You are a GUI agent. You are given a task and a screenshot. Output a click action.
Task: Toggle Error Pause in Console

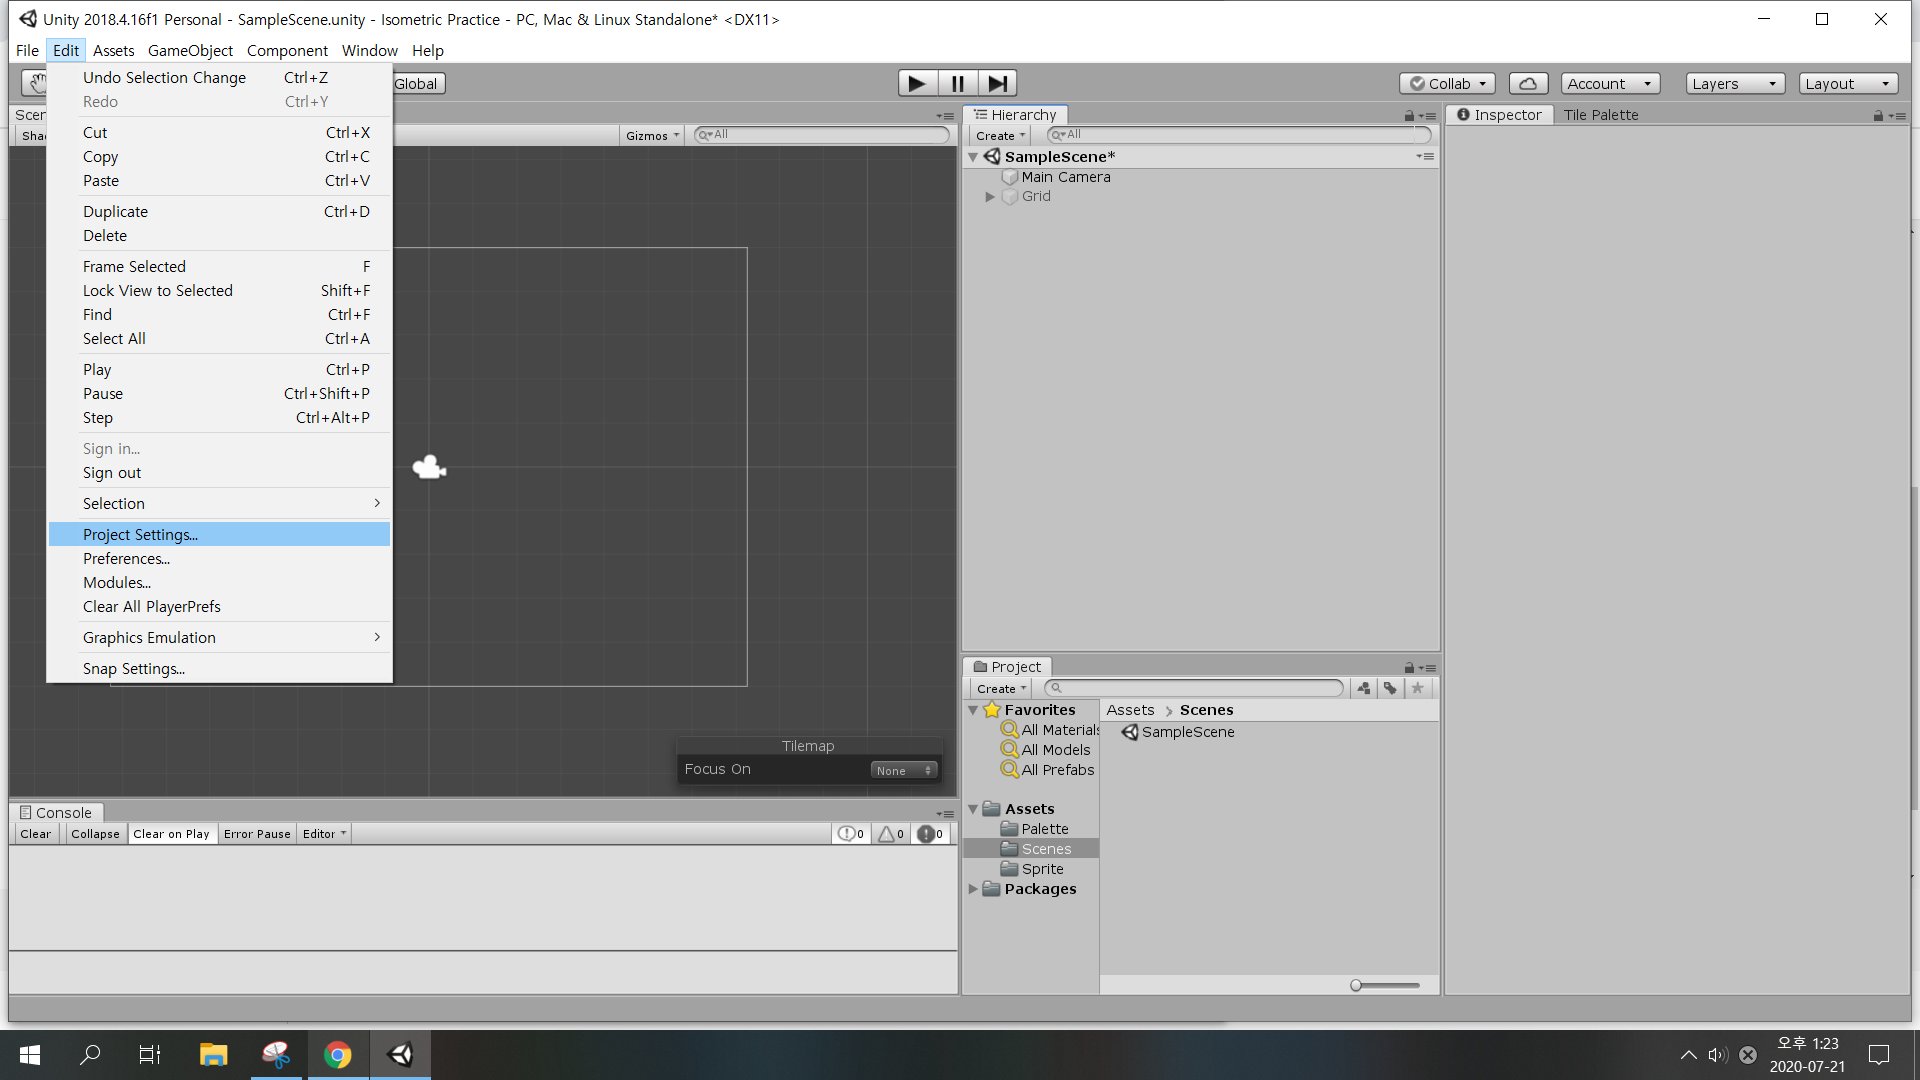(257, 834)
